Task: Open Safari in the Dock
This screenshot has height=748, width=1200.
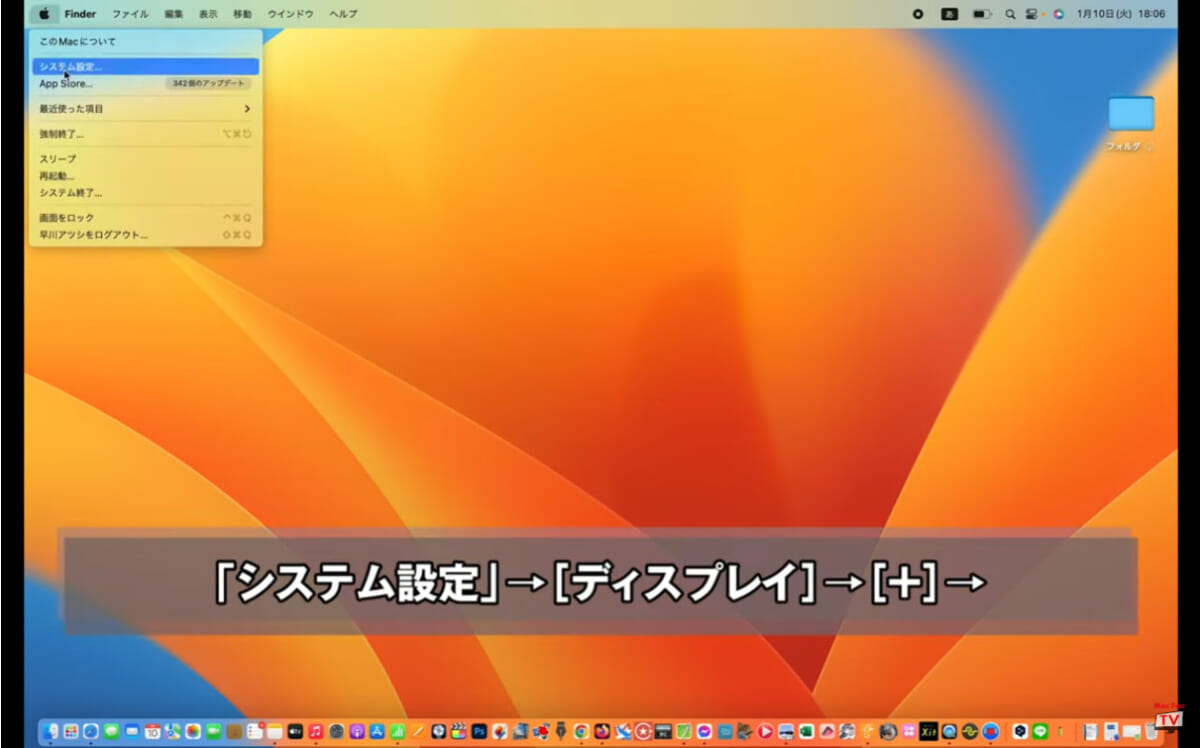Action: (91, 731)
